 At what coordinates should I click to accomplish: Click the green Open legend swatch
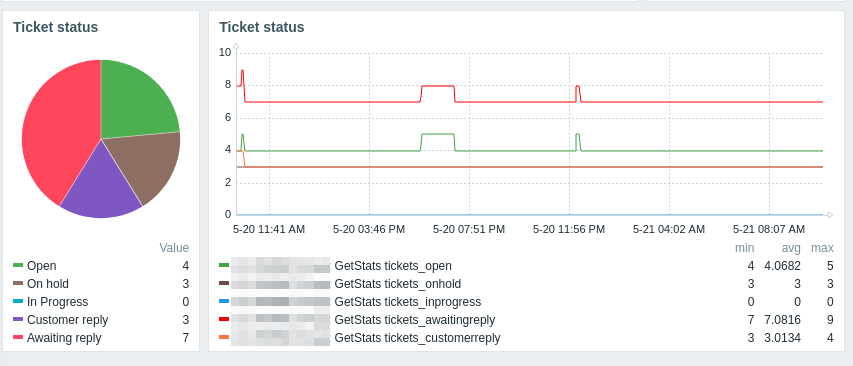coord(18,265)
